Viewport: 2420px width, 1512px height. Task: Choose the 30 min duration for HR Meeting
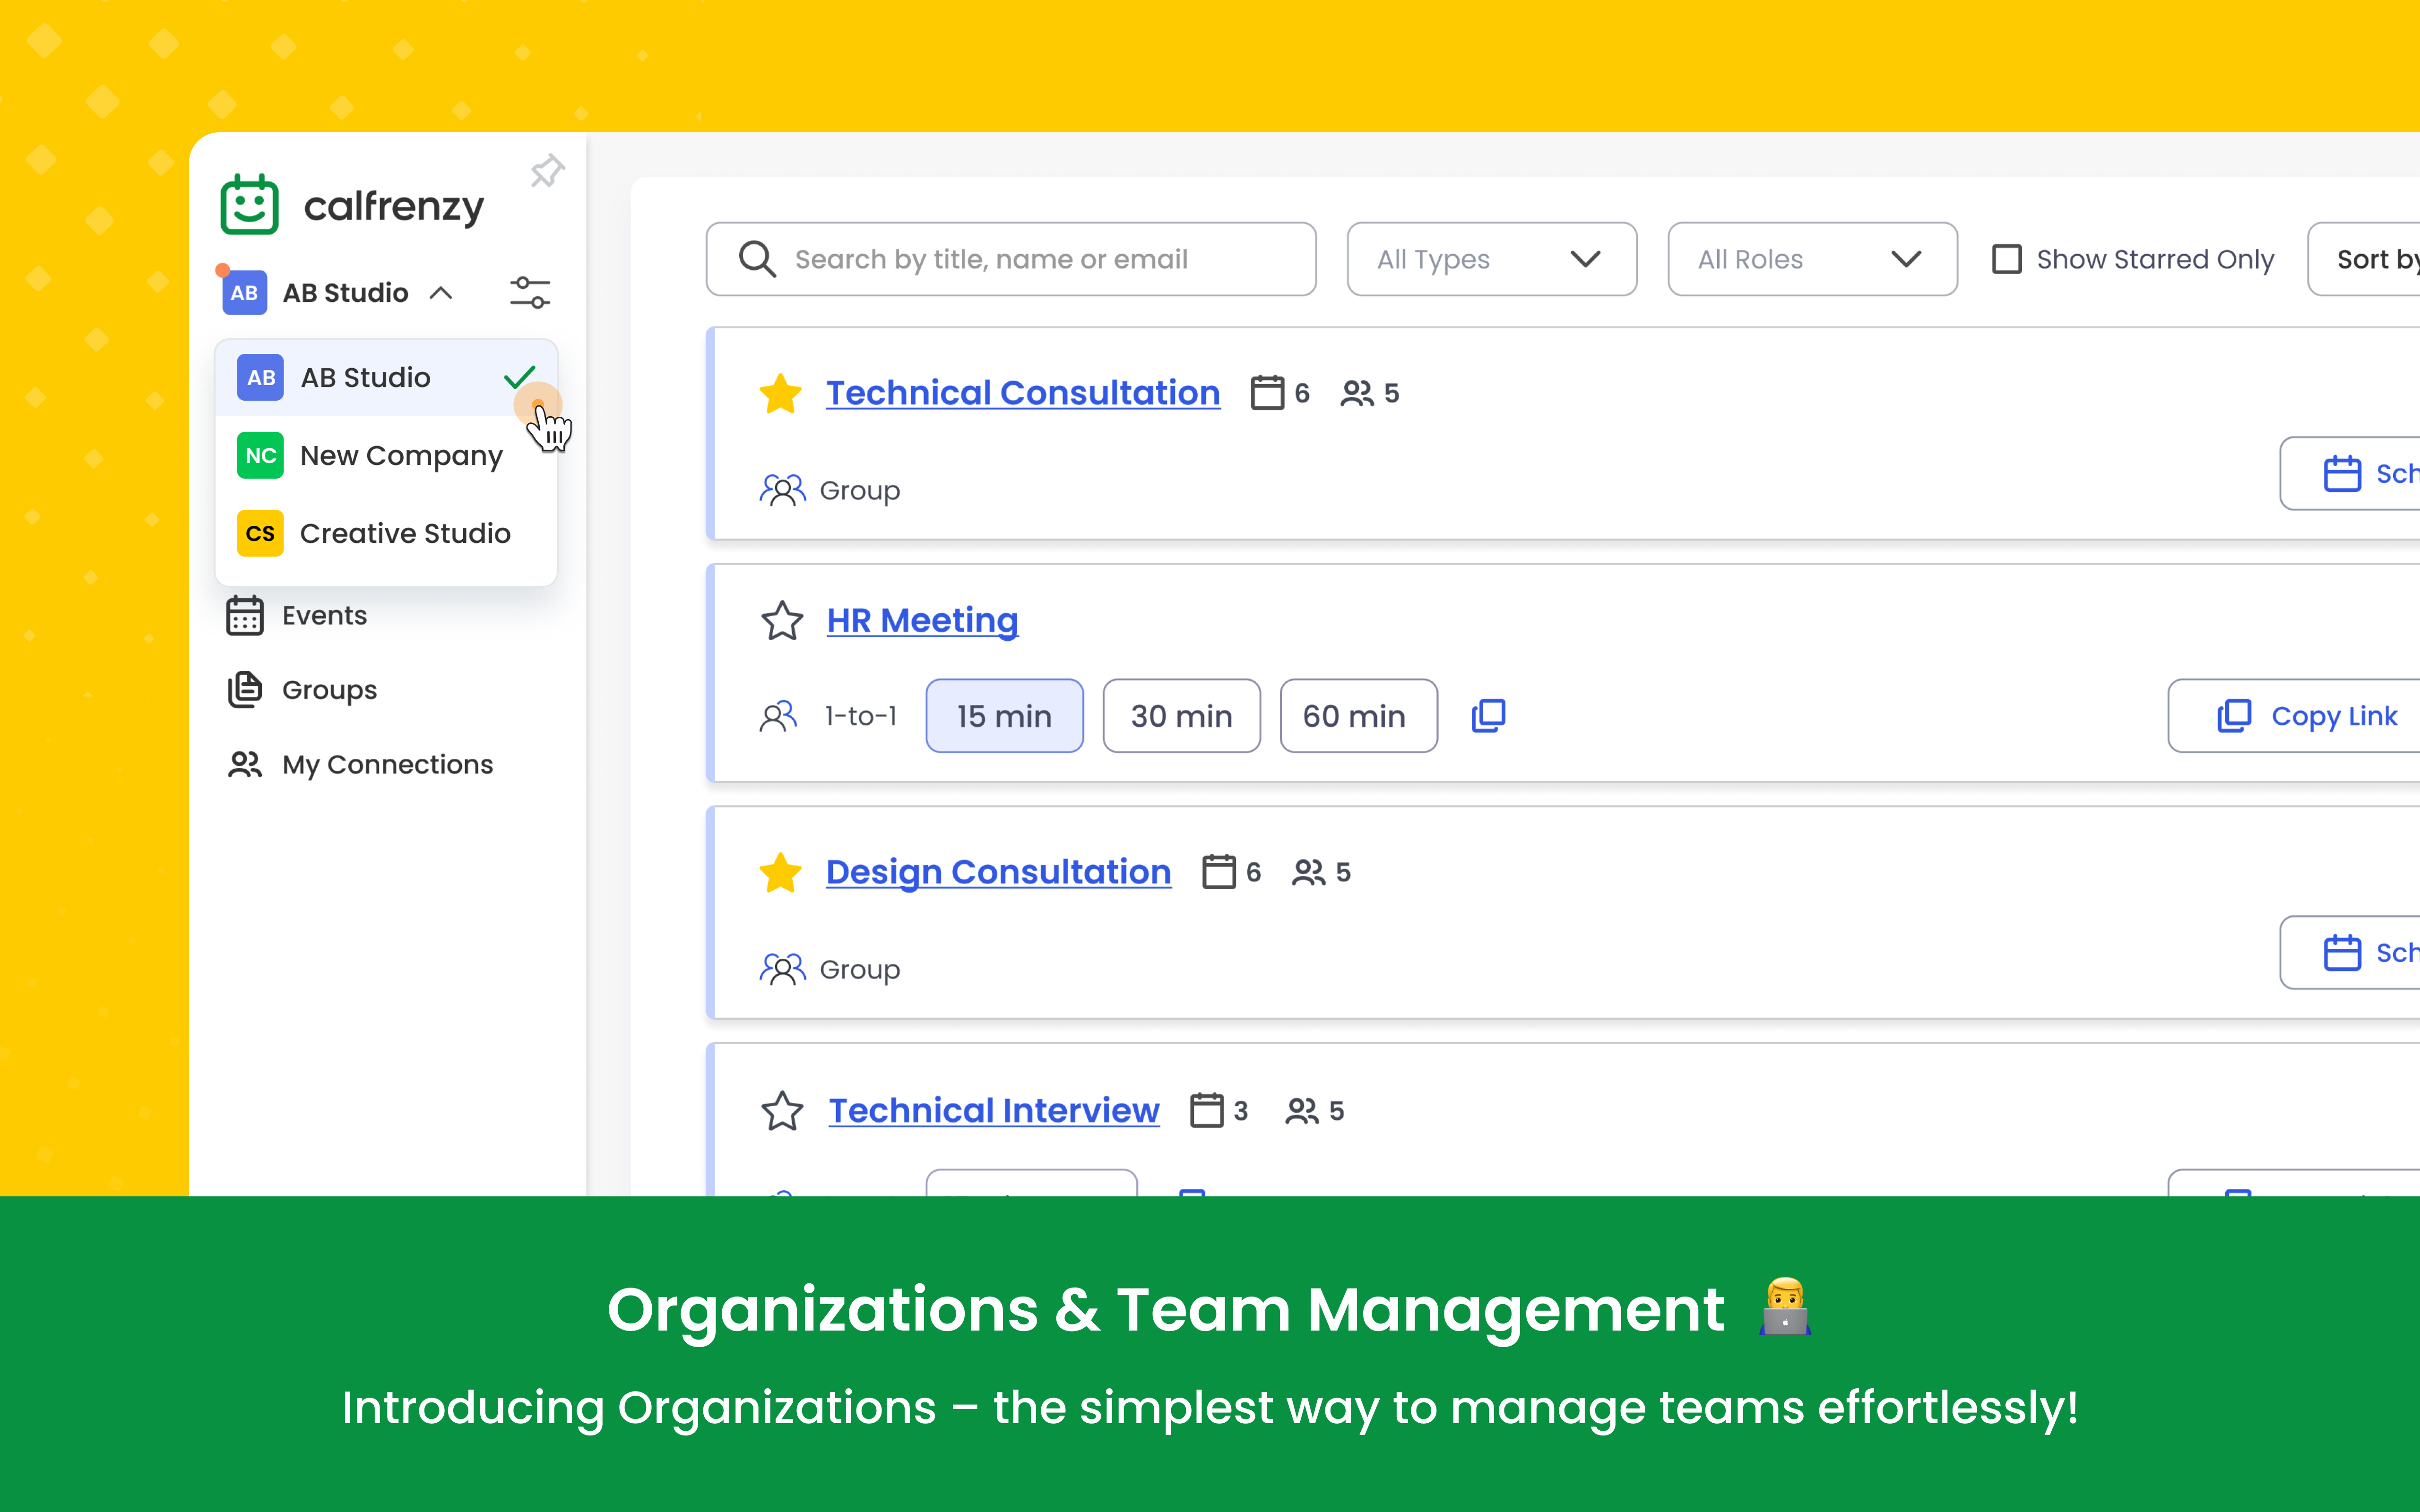[1181, 715]
